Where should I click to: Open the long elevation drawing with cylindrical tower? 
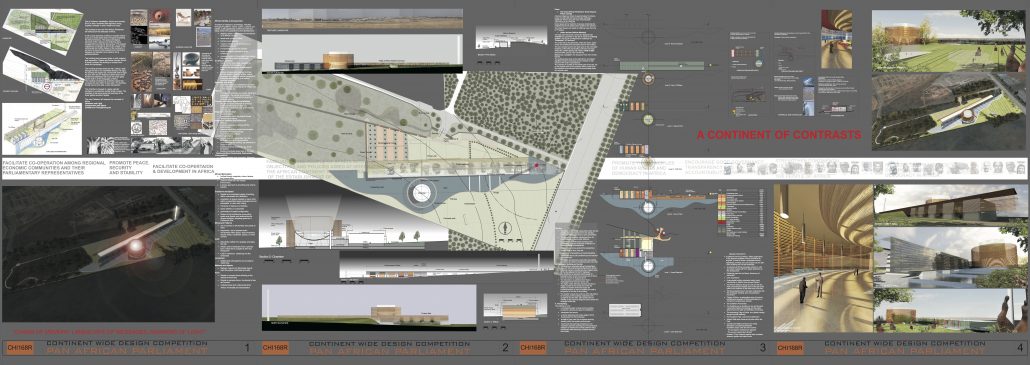click(362, 53)
